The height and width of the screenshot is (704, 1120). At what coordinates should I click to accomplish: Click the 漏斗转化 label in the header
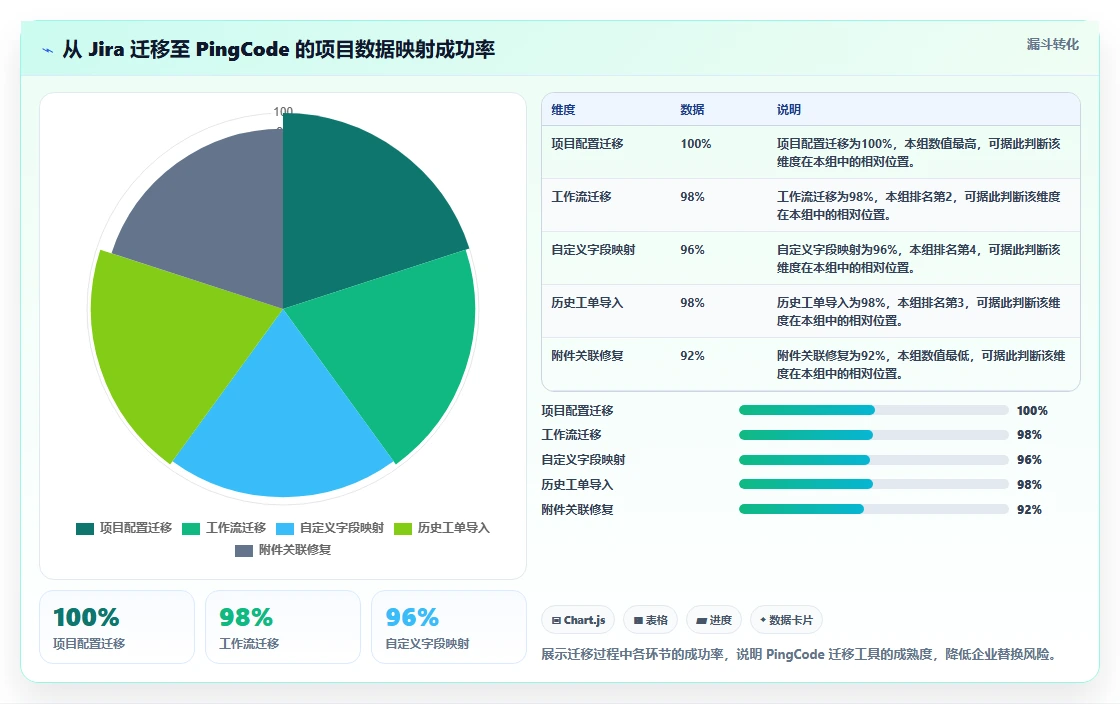tap(1052, 44)
